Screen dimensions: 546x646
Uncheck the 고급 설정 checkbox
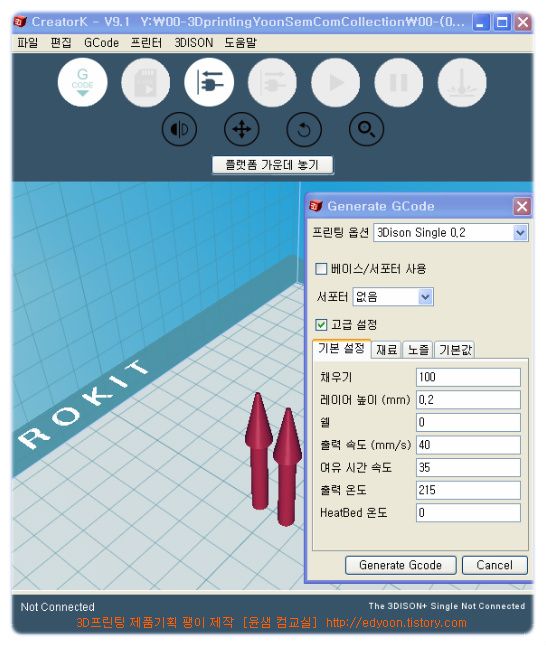click(x=321, y=325)
